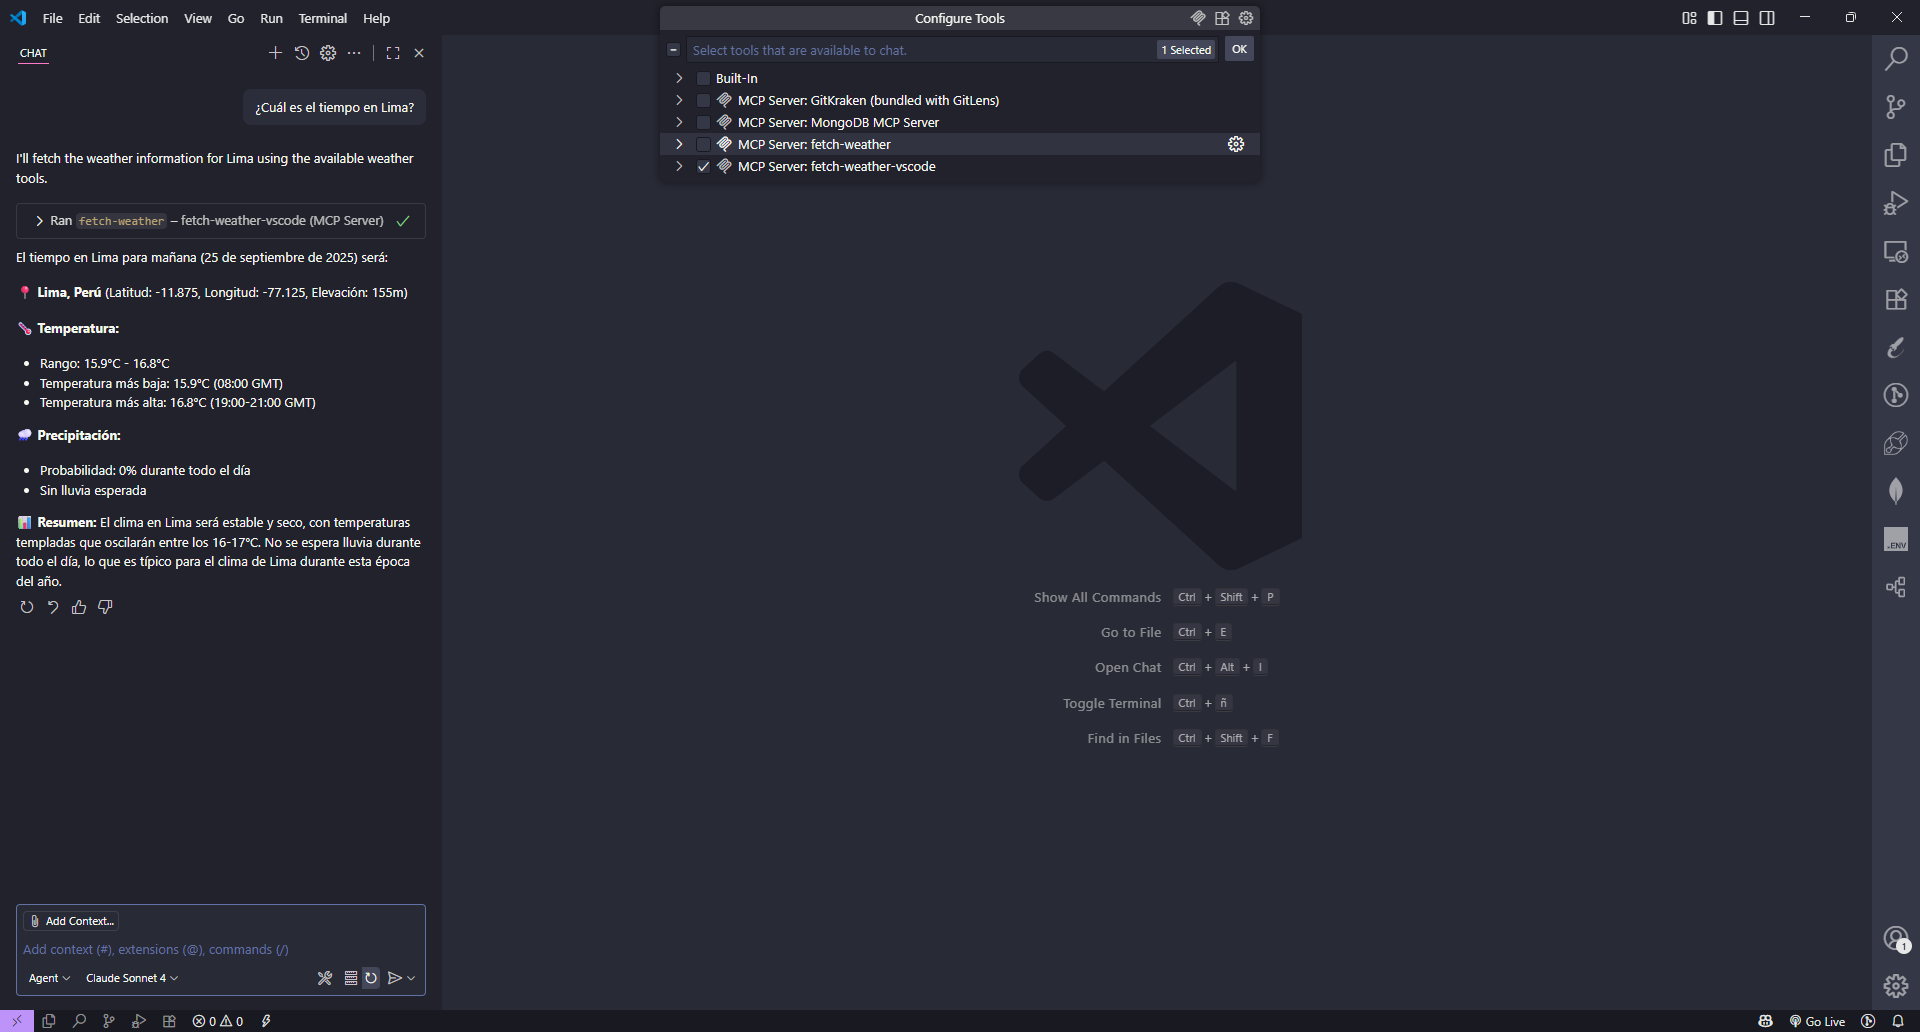Click the refresh icon in the chat input toolbar

pos(371,978)
